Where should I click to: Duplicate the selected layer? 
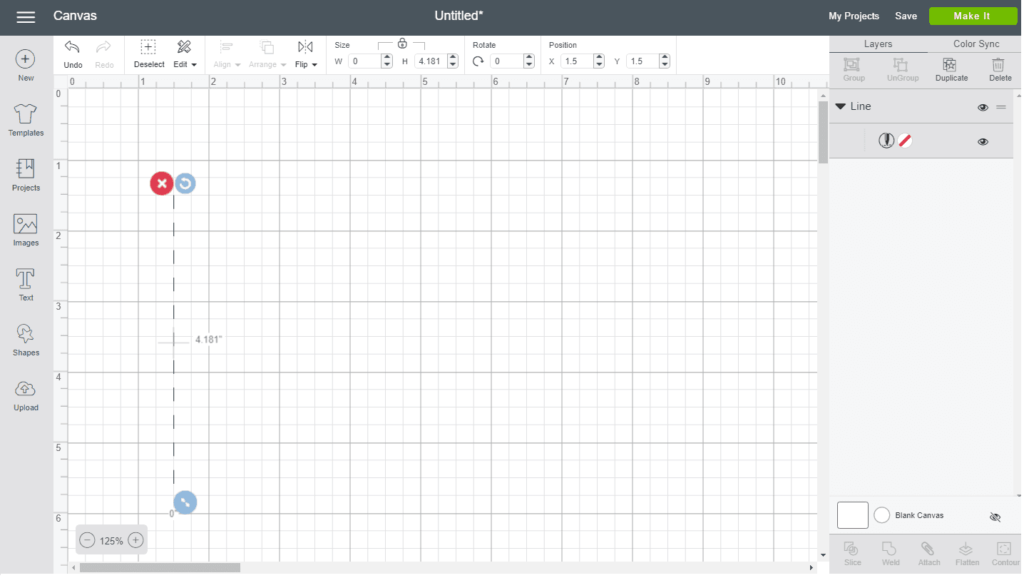[x=951, y=70]
